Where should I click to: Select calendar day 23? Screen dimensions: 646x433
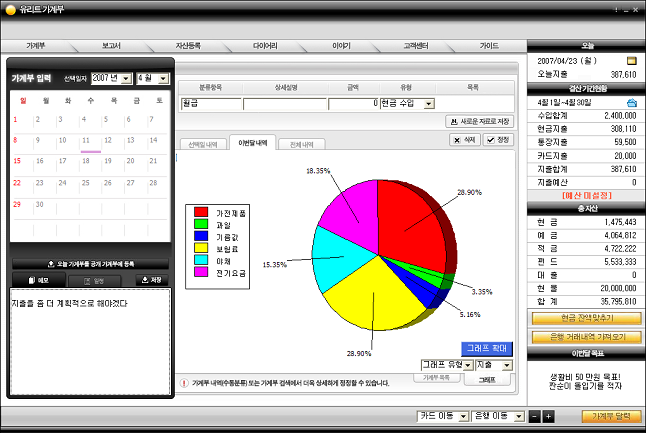tap(40, 183)
